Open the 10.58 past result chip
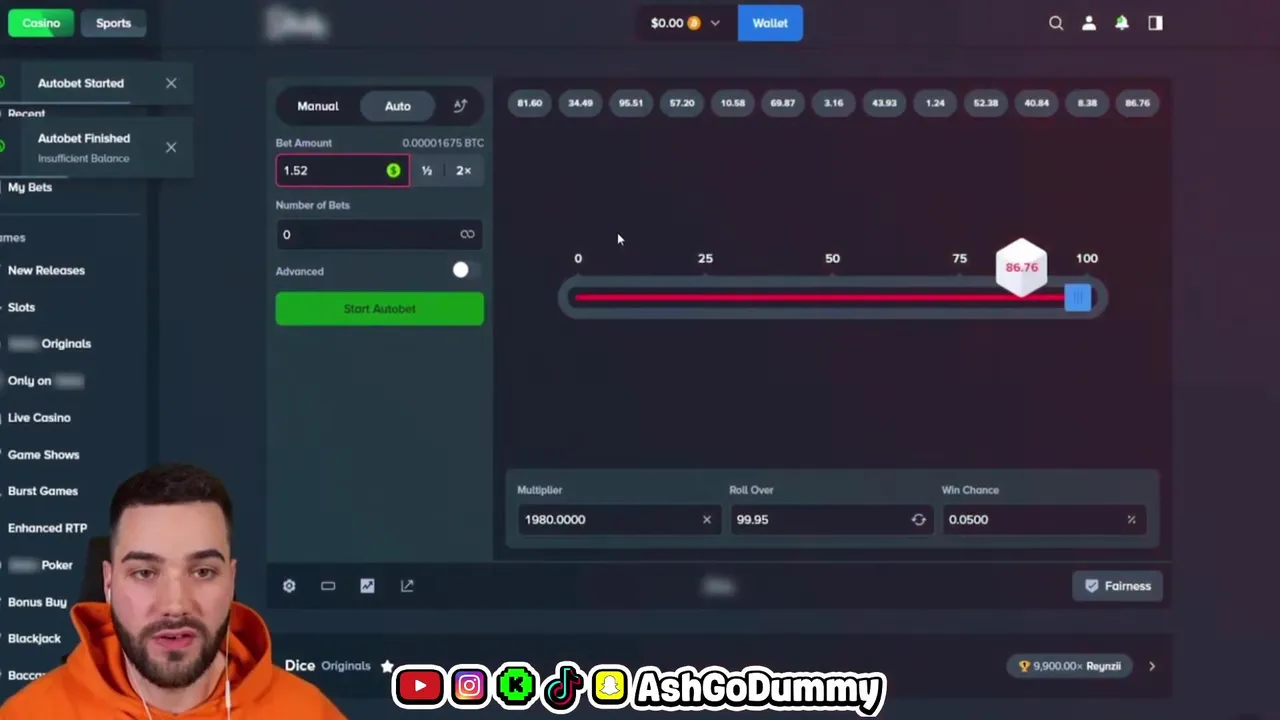Viewport: 1280px width, 720px height. (x=733, y=103)
